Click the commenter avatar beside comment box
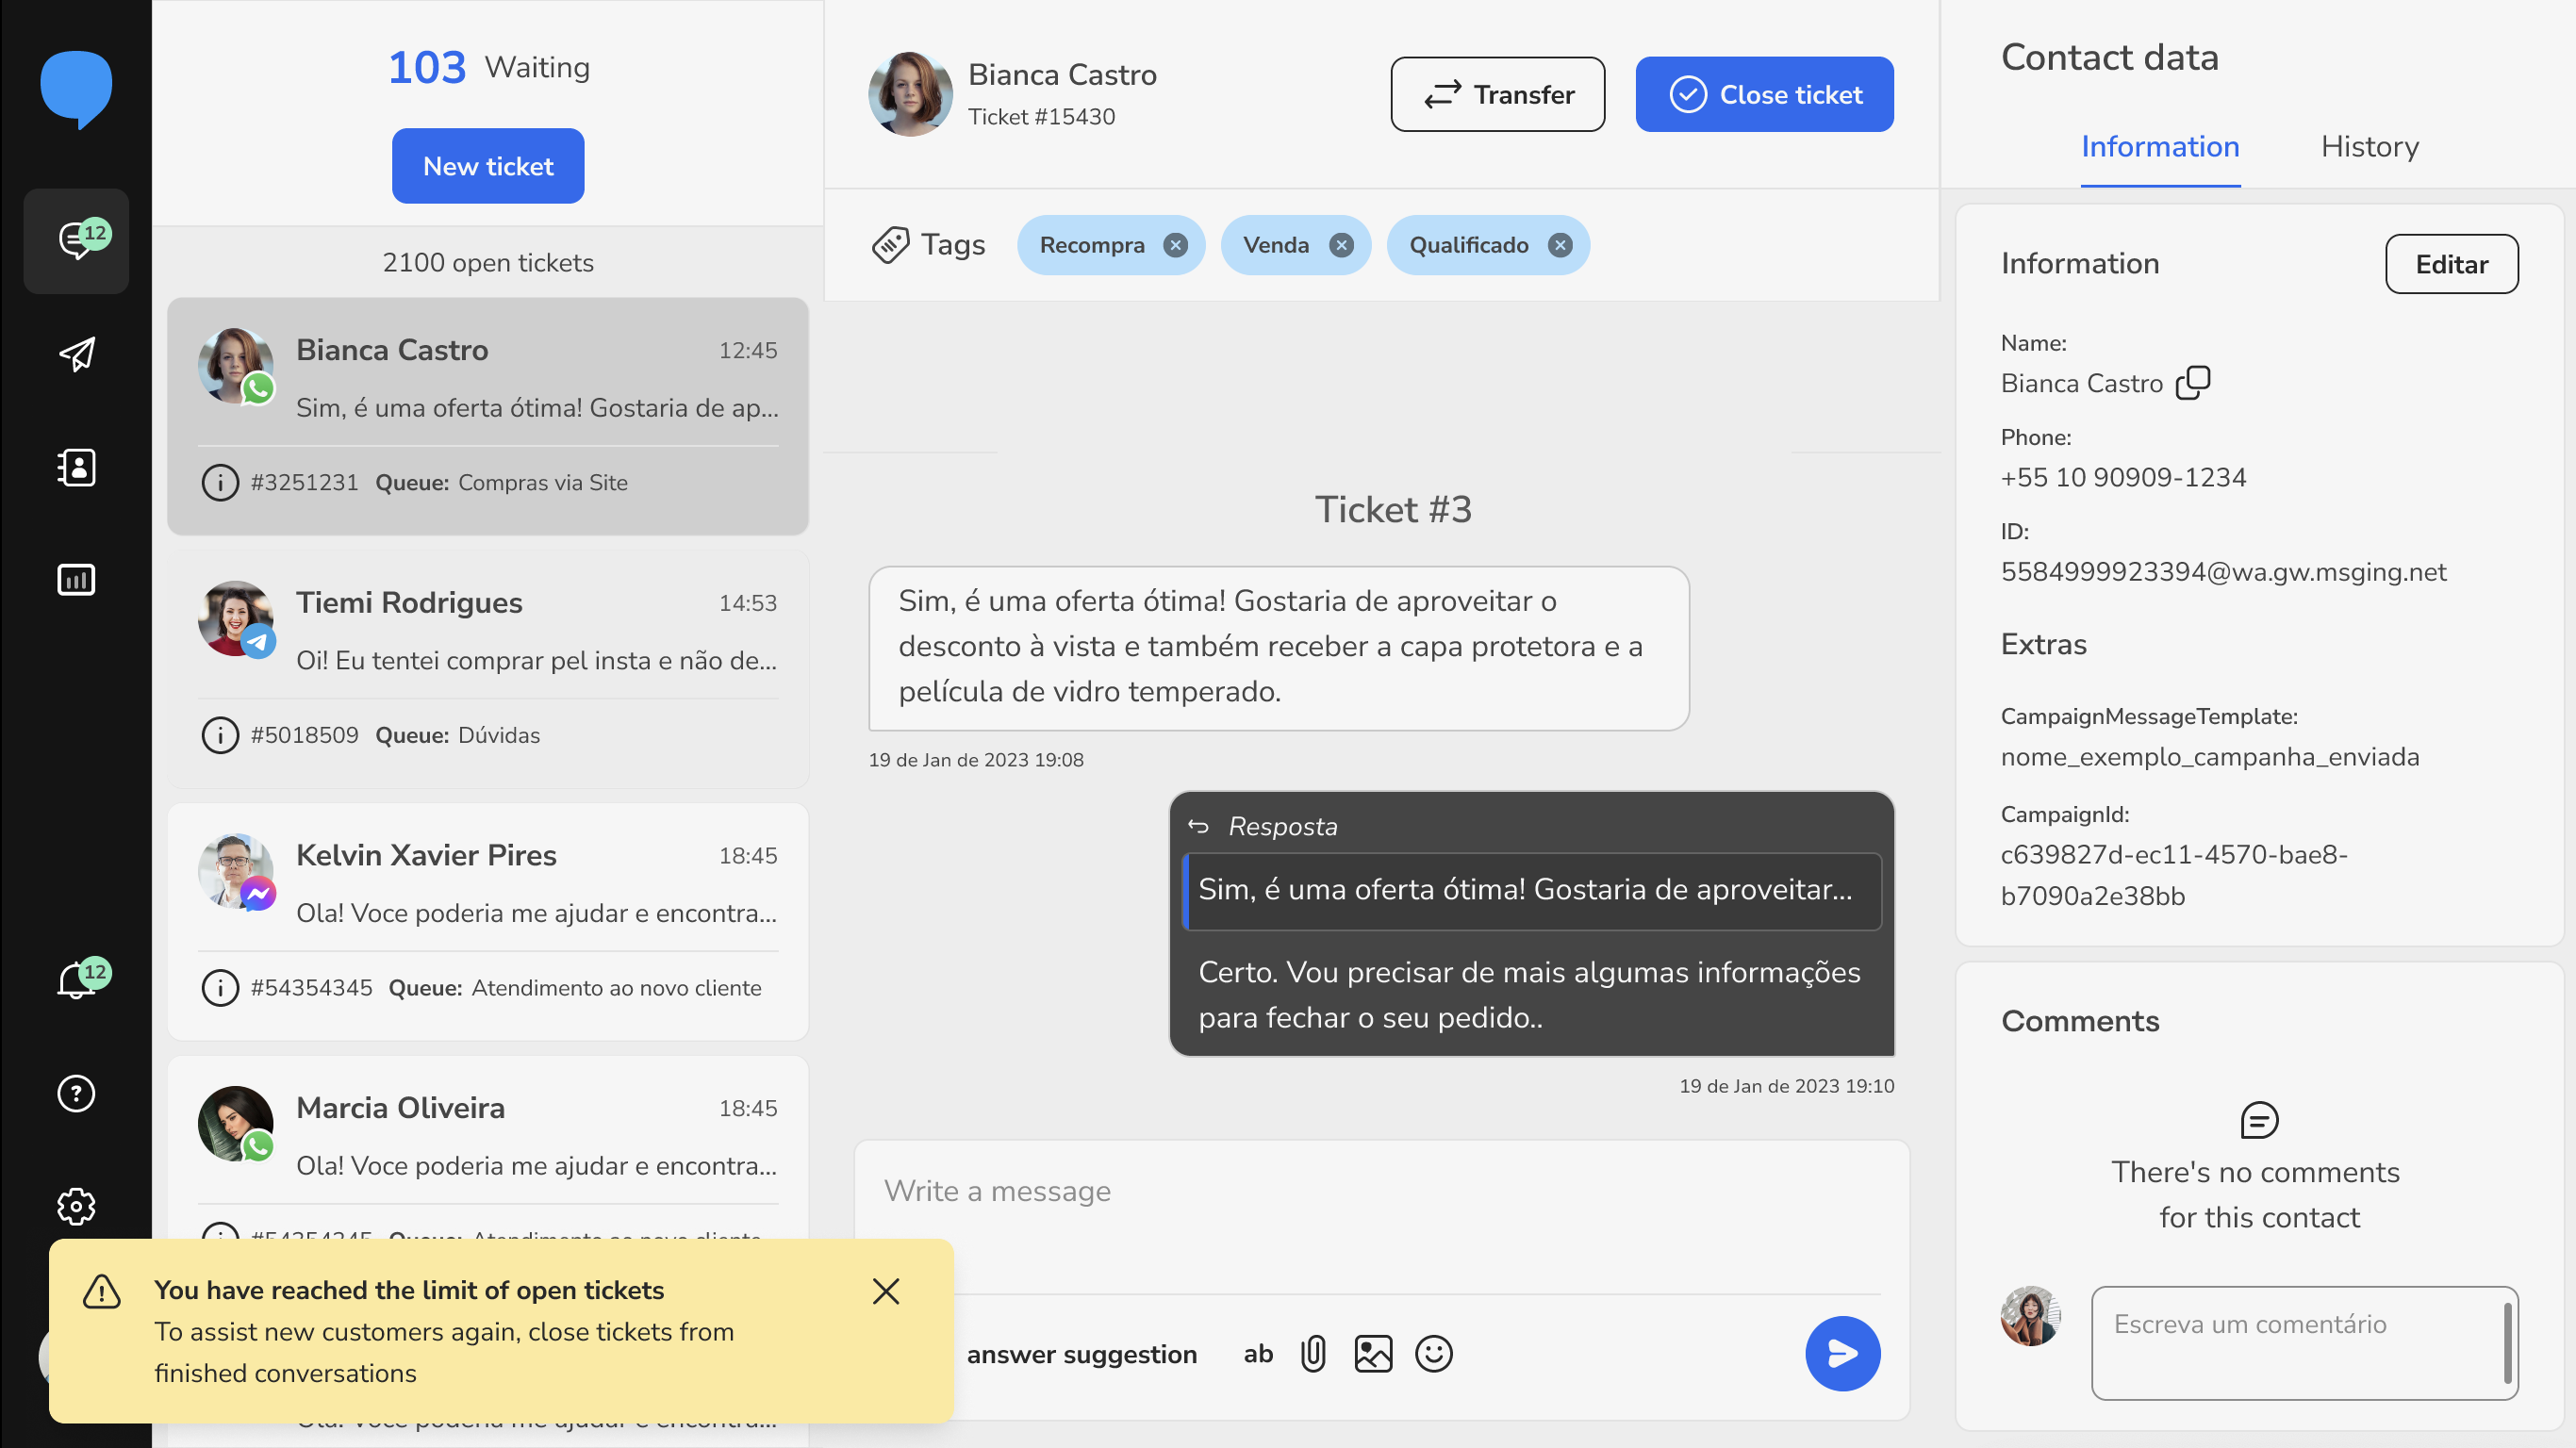The image size is (2576, 1448). (2030, 1316)
